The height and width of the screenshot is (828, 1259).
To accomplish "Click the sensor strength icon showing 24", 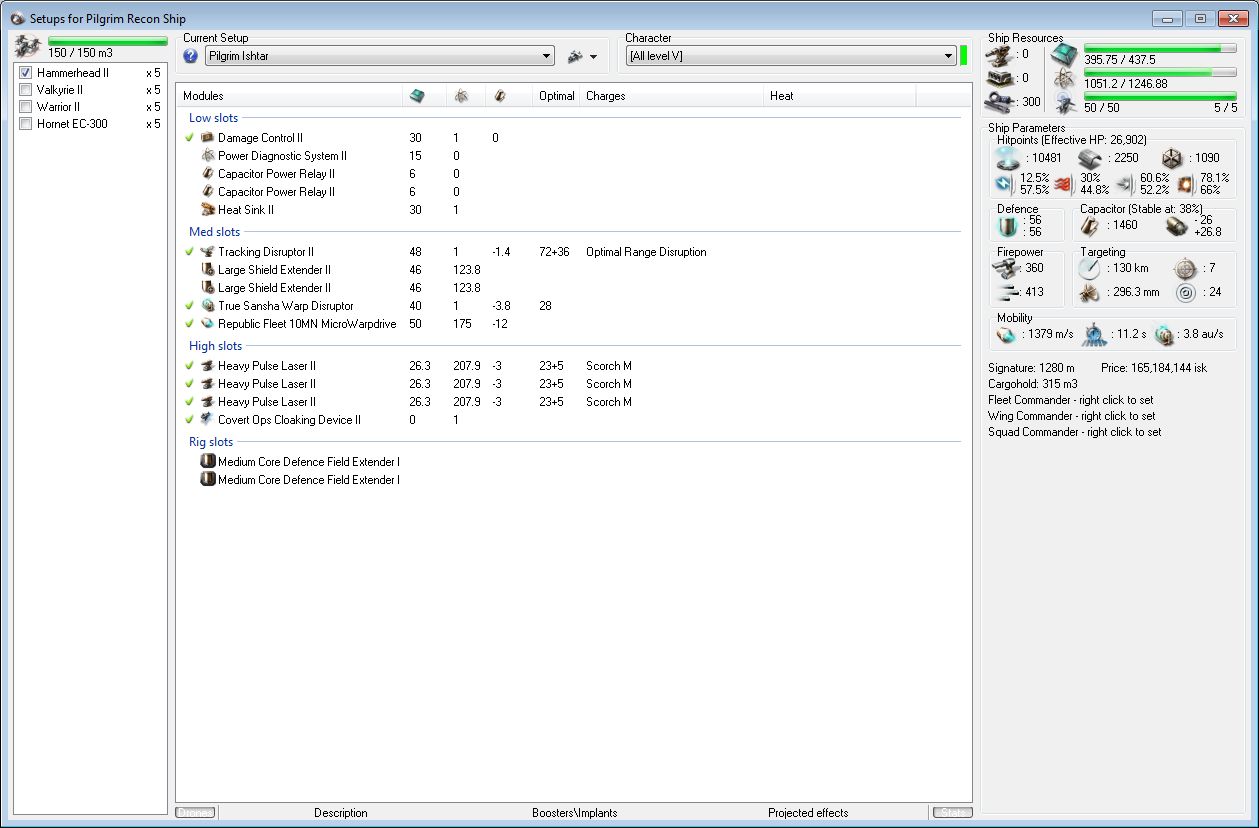I will pyautogui.click(x=1186, y=293).
